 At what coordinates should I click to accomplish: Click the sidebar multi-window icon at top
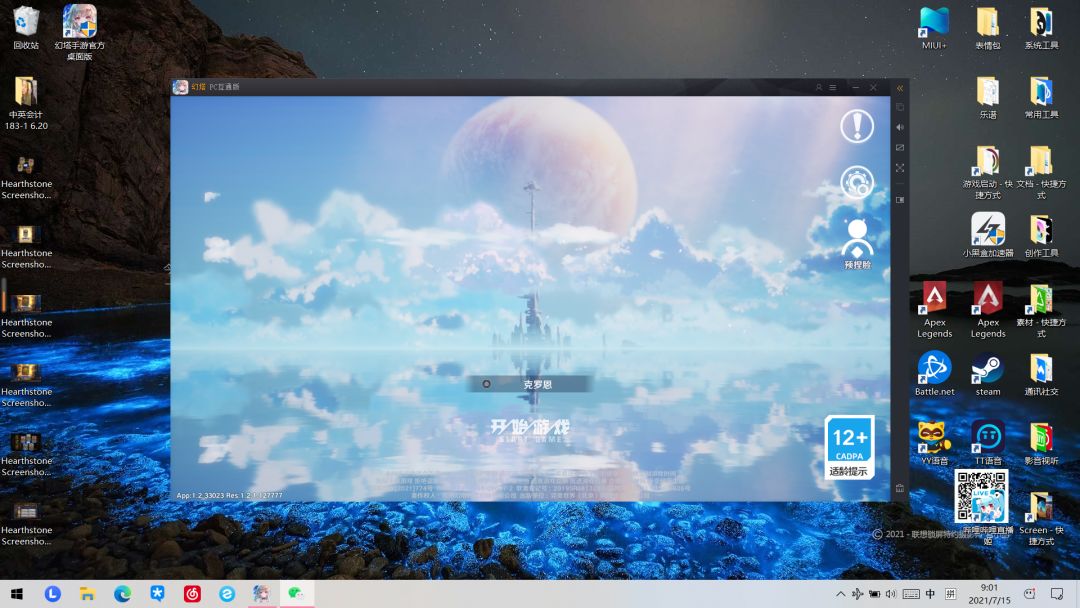pos(900,107)
